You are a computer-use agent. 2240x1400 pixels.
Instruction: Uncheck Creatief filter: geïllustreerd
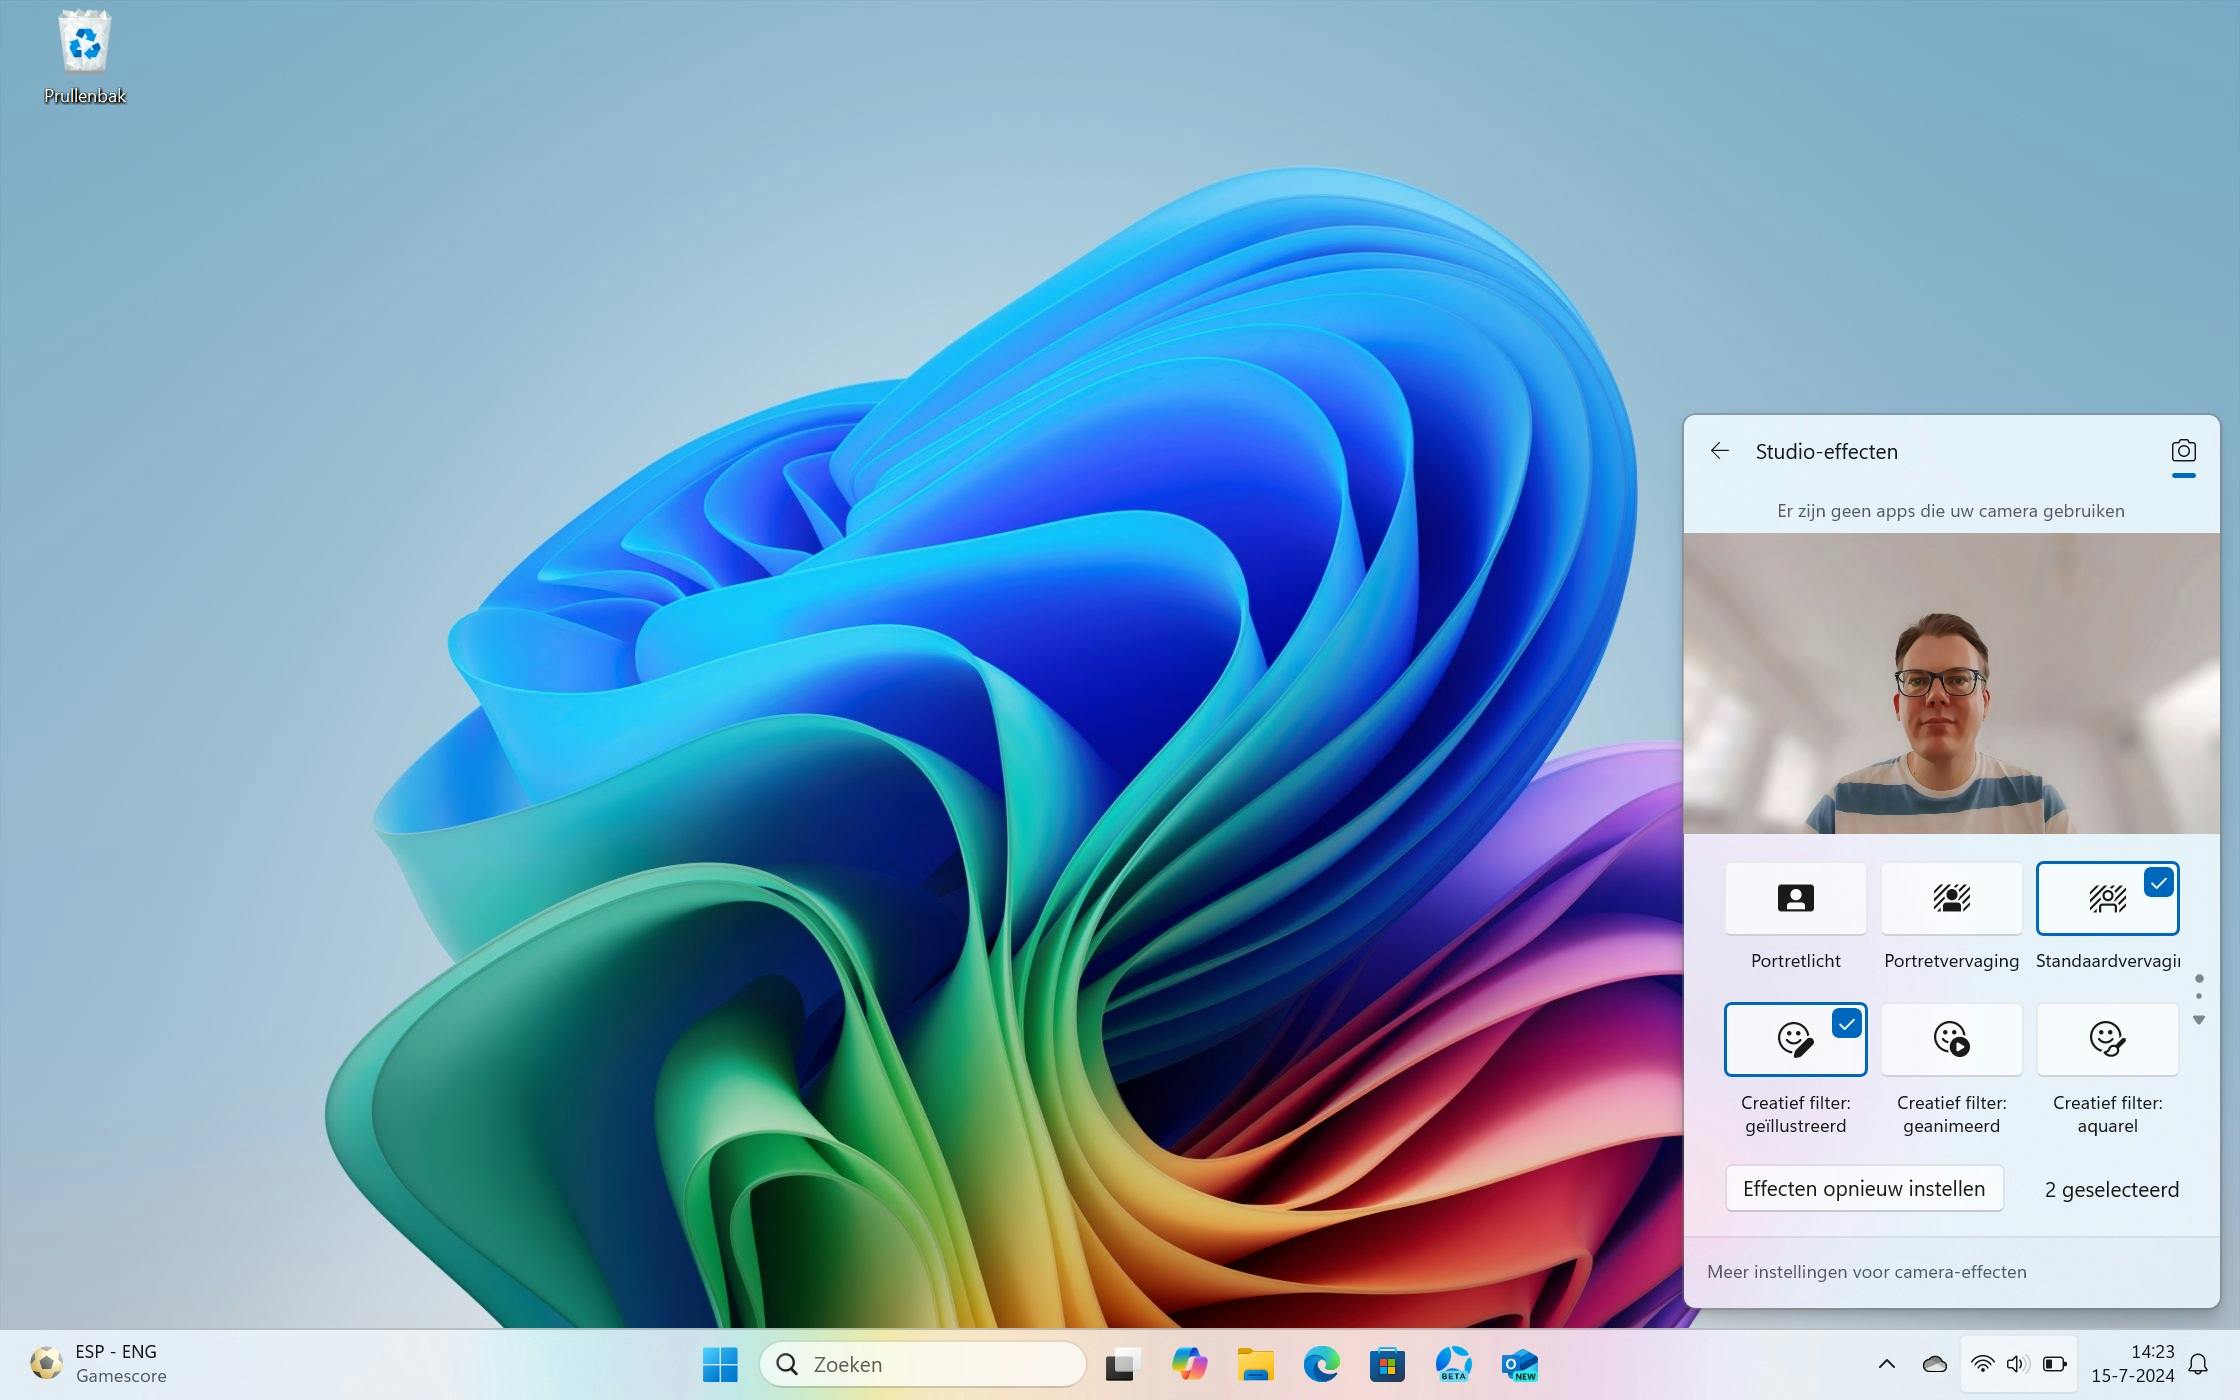(1795, 1039)
